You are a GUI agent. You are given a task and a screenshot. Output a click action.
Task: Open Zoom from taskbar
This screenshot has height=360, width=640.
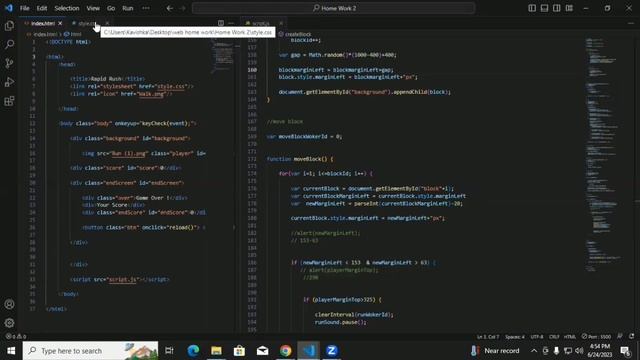tap(331, 351)
